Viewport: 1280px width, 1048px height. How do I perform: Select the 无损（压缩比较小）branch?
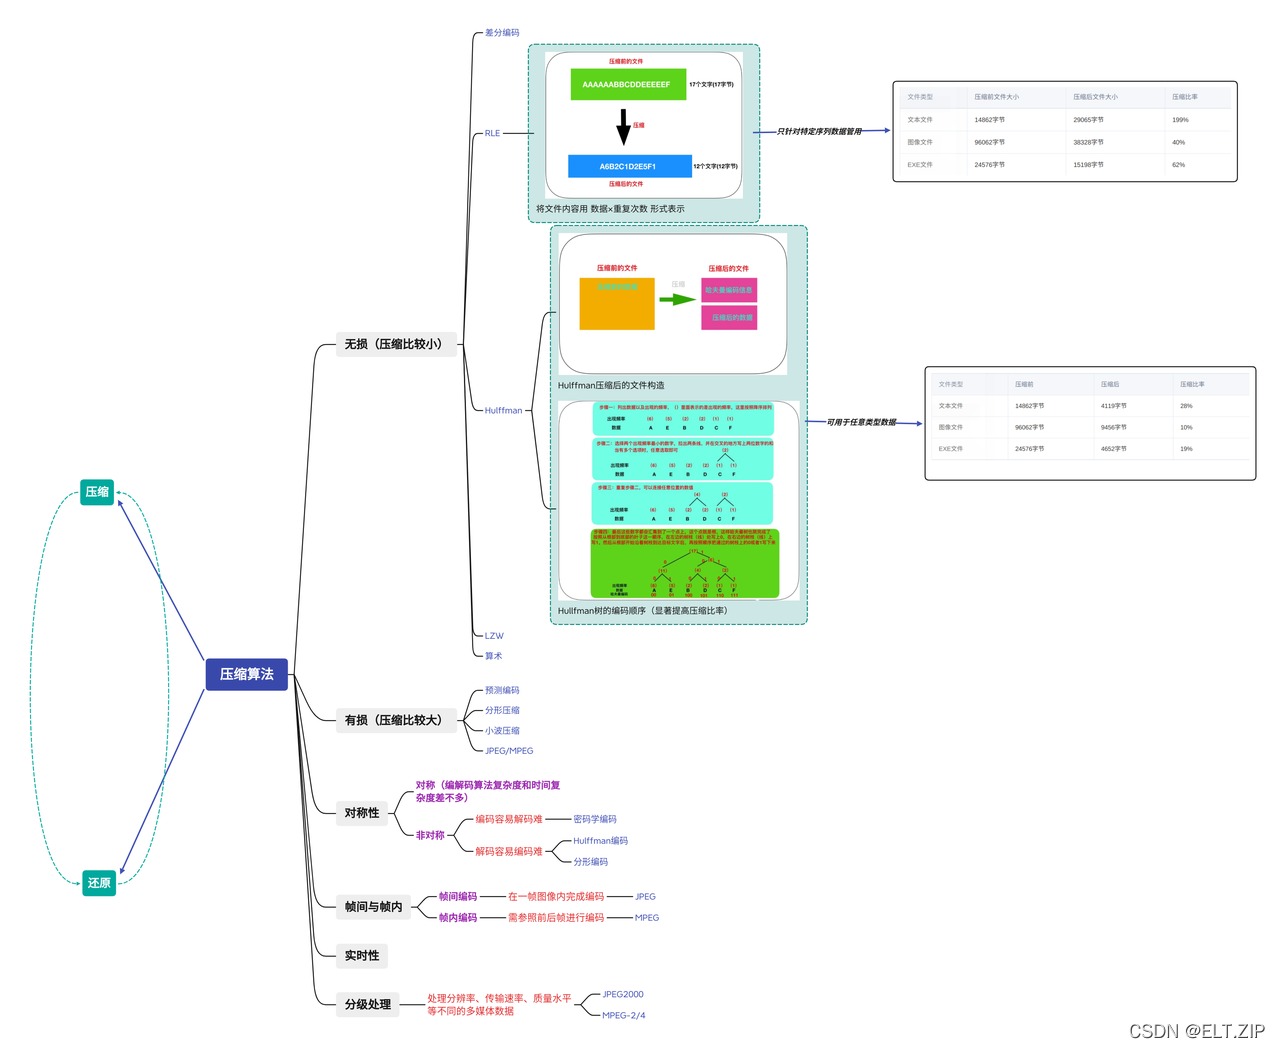pos(396,344)
